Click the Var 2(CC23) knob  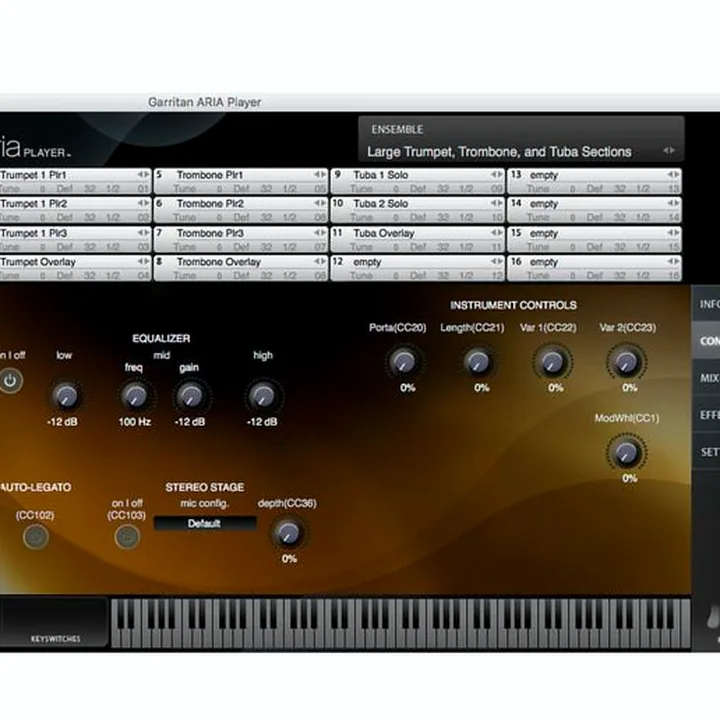626,362
